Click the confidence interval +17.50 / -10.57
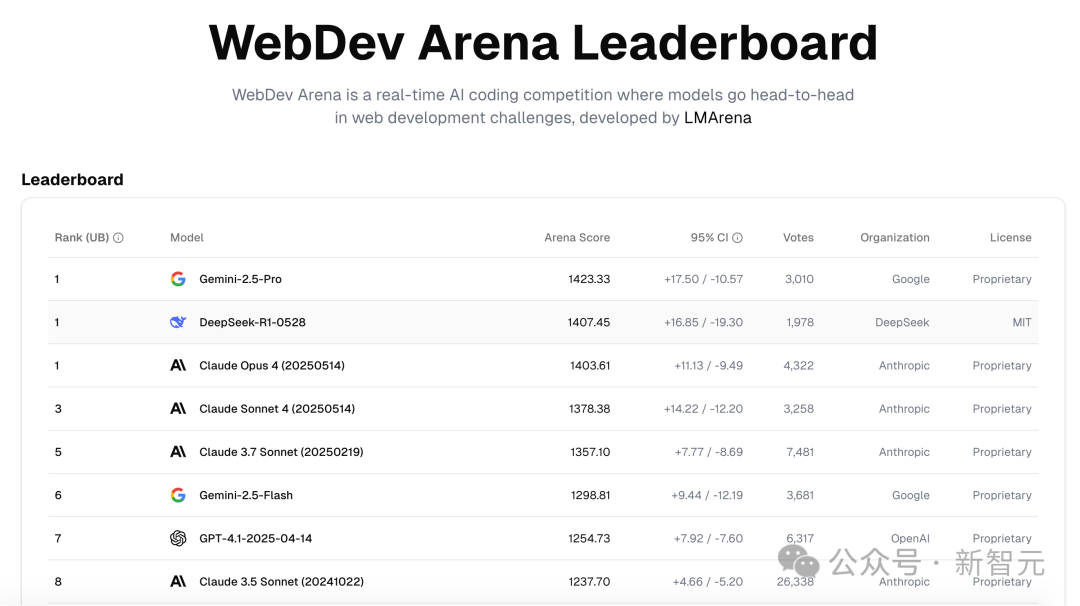This screenshot has height=606, width=1080. (703, 279)
